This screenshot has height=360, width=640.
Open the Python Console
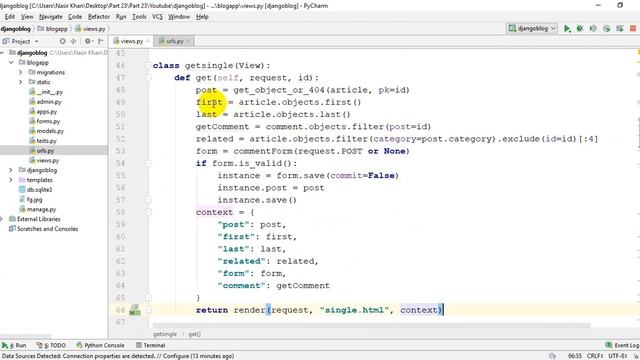click(x=100, y=345)
